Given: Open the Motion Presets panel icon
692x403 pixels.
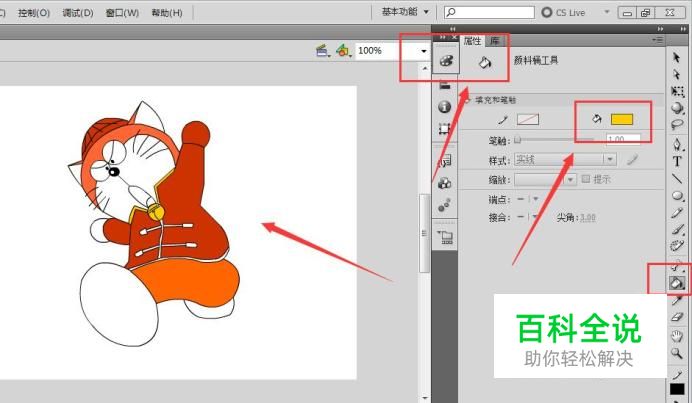Looking at the screenshot, I should (x=445, y=205).
